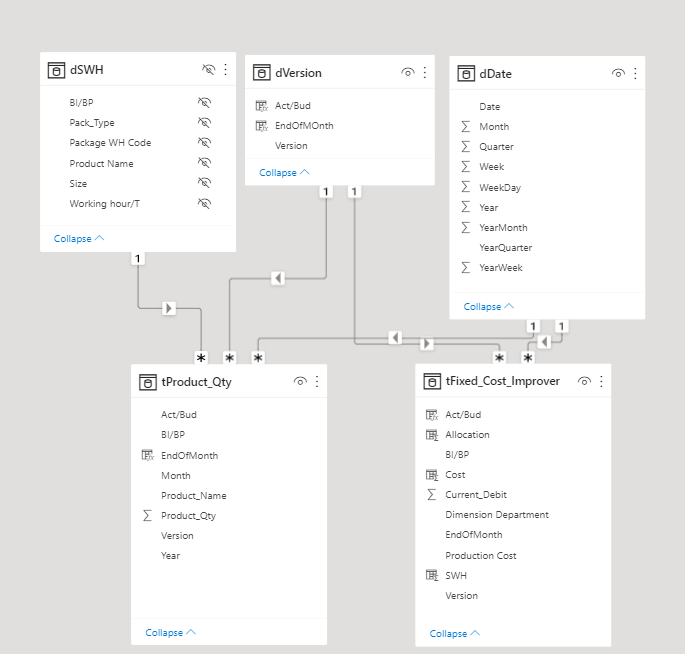Click sigma icon next to Quarter in dDate
The image size is (685, 654).
[466, 147]
